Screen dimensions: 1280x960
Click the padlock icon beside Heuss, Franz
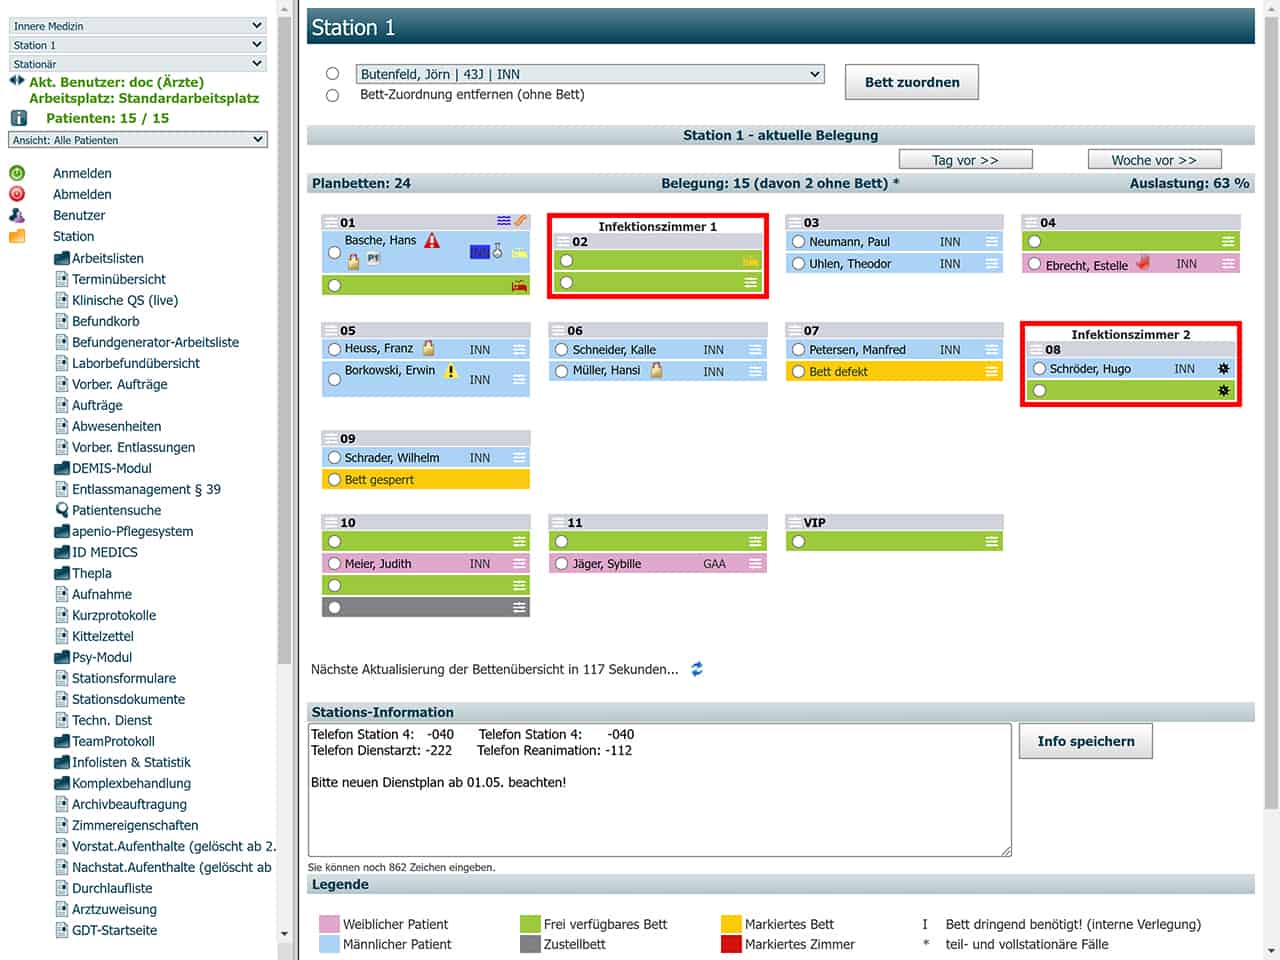pos(429,348)
